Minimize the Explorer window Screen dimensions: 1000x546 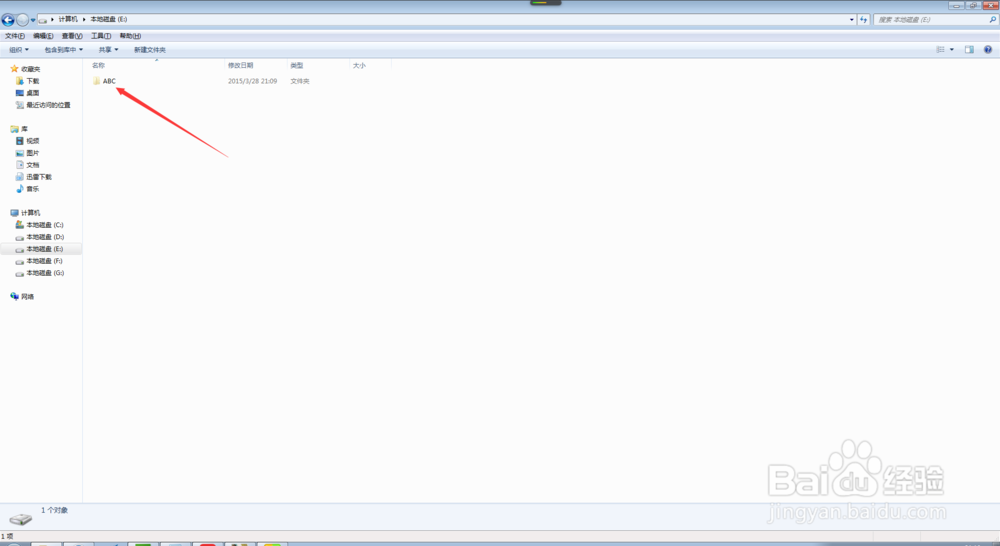tap(956, 5)
